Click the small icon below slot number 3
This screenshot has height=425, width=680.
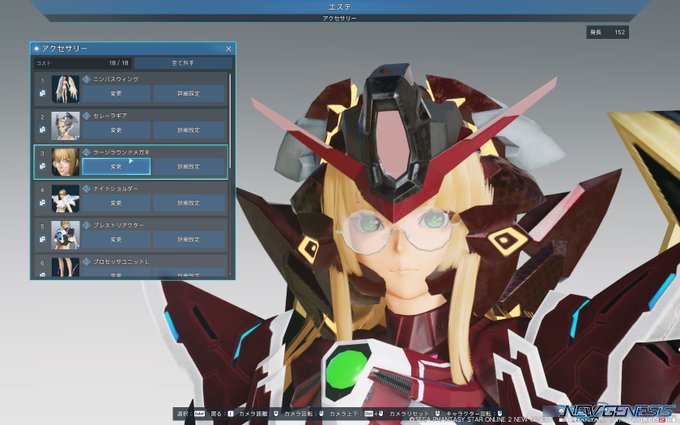42,166
